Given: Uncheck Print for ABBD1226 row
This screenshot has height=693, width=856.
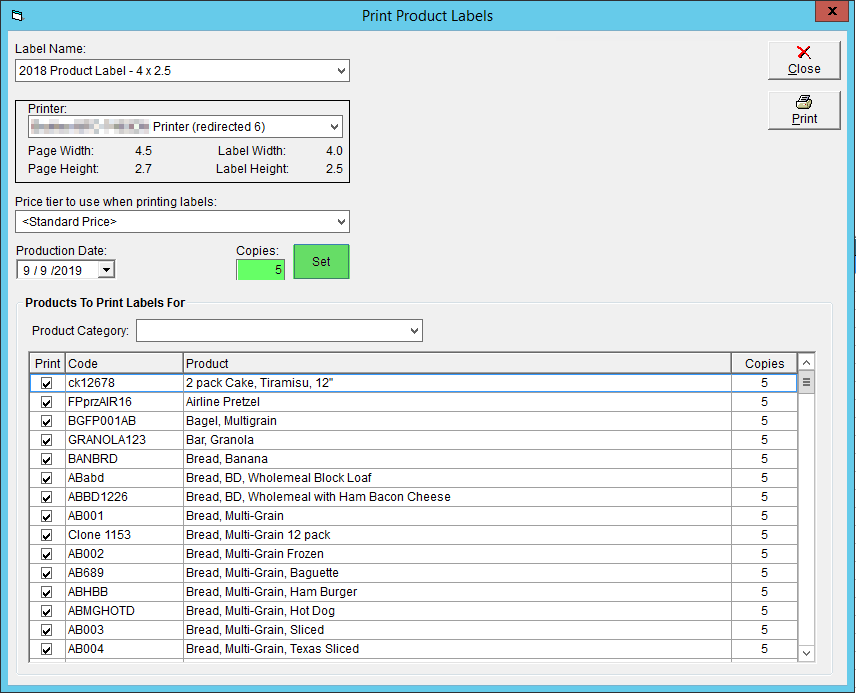Looking at the screenshot, I should [x=46, y=497].
